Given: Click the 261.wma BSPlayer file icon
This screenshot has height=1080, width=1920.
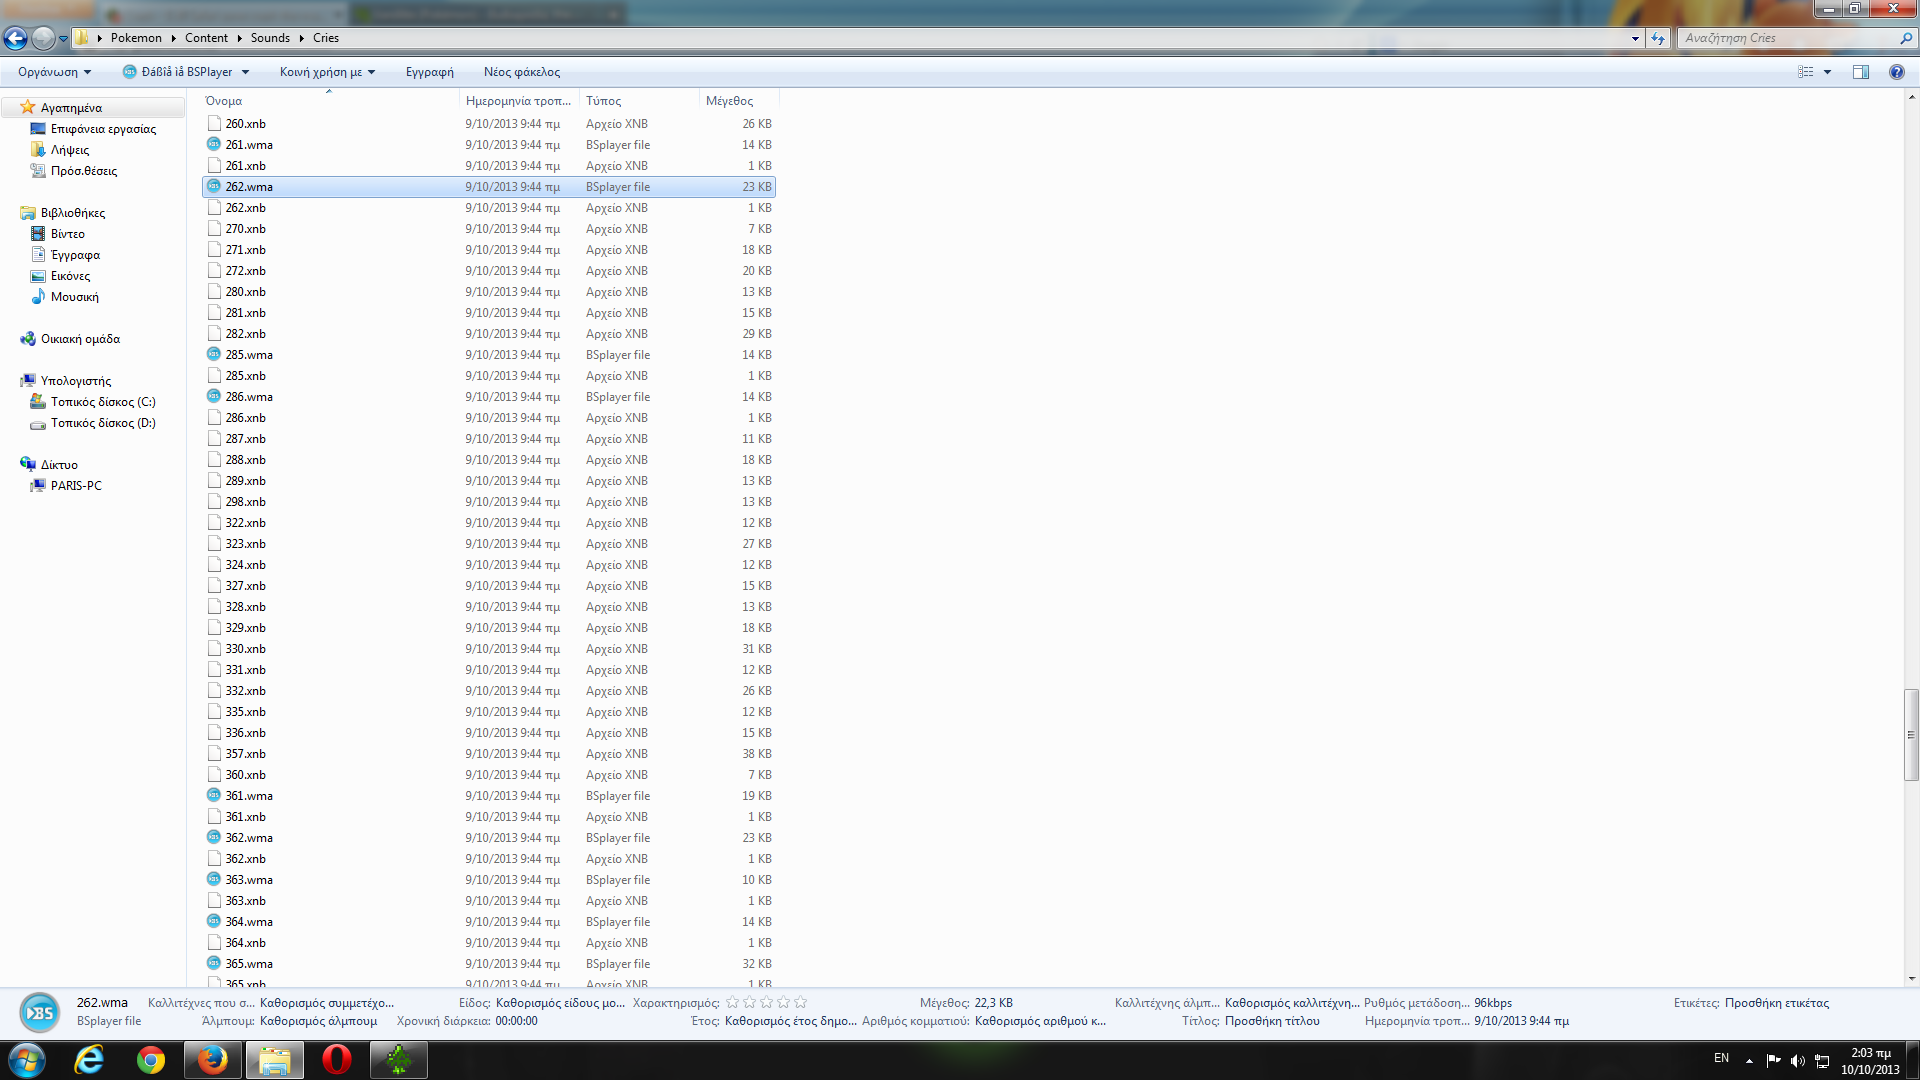Looking at the screenshot, I should pyautogui.click(x=214, y=145).
